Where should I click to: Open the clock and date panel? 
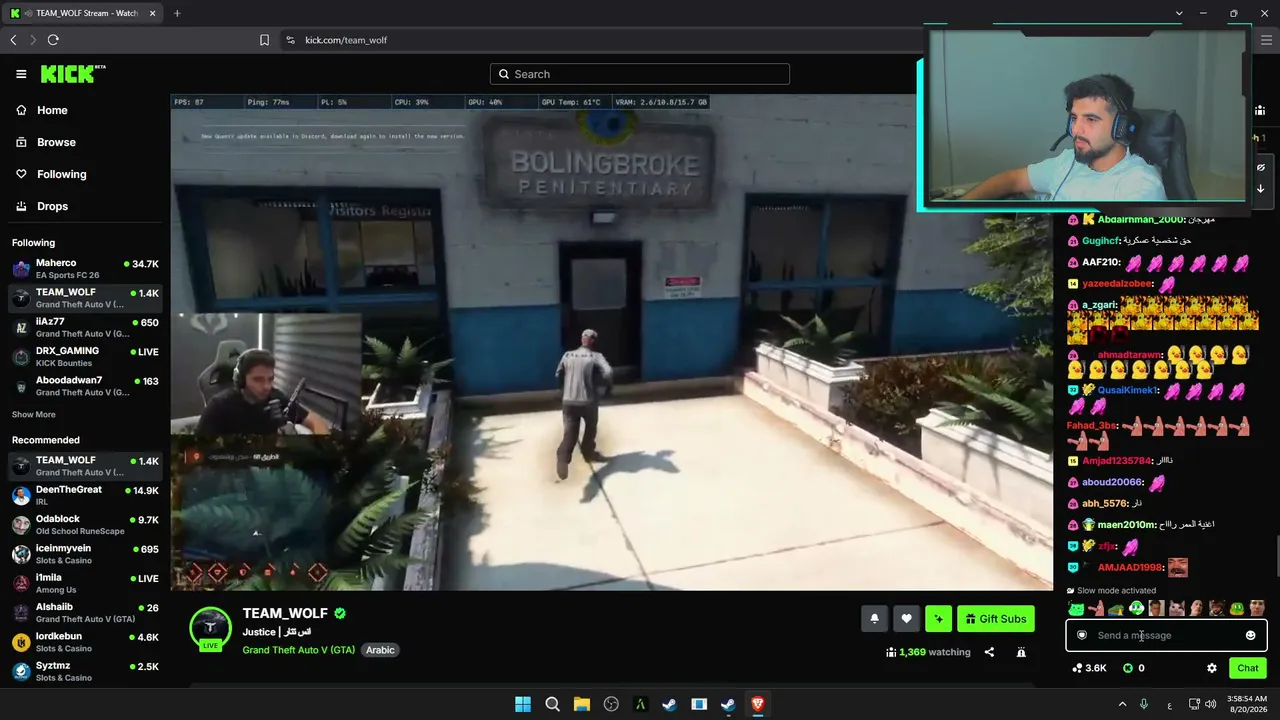1250,704
